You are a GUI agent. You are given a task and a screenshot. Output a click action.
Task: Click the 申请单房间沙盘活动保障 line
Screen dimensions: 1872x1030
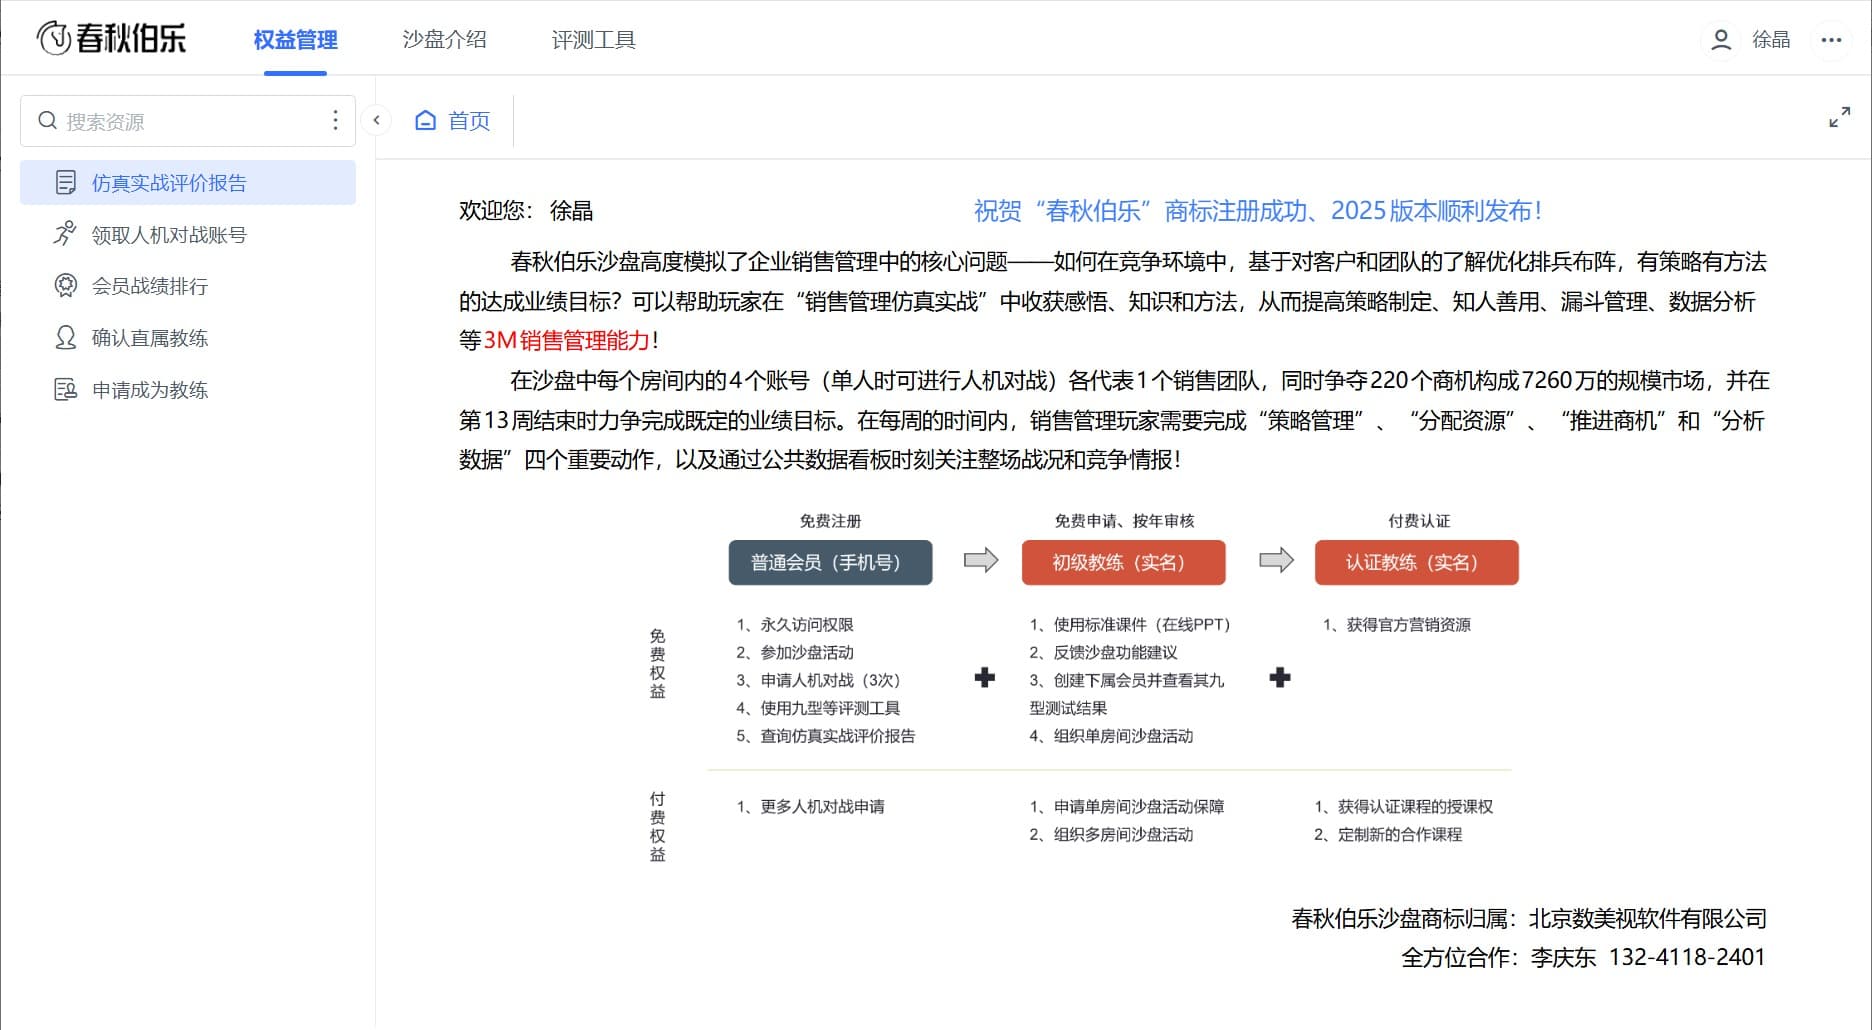pyautogui.click(x=1127, y=806)
